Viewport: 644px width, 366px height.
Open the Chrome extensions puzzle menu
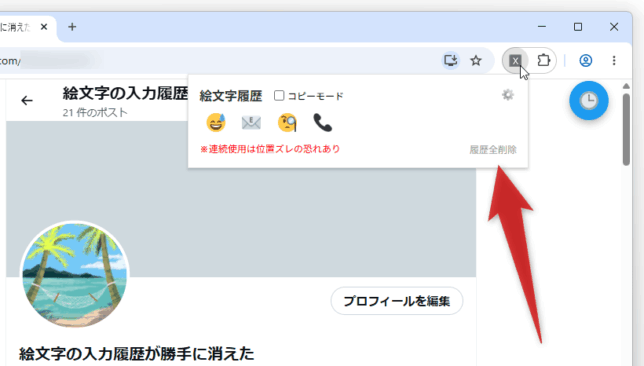click(543, 61)
